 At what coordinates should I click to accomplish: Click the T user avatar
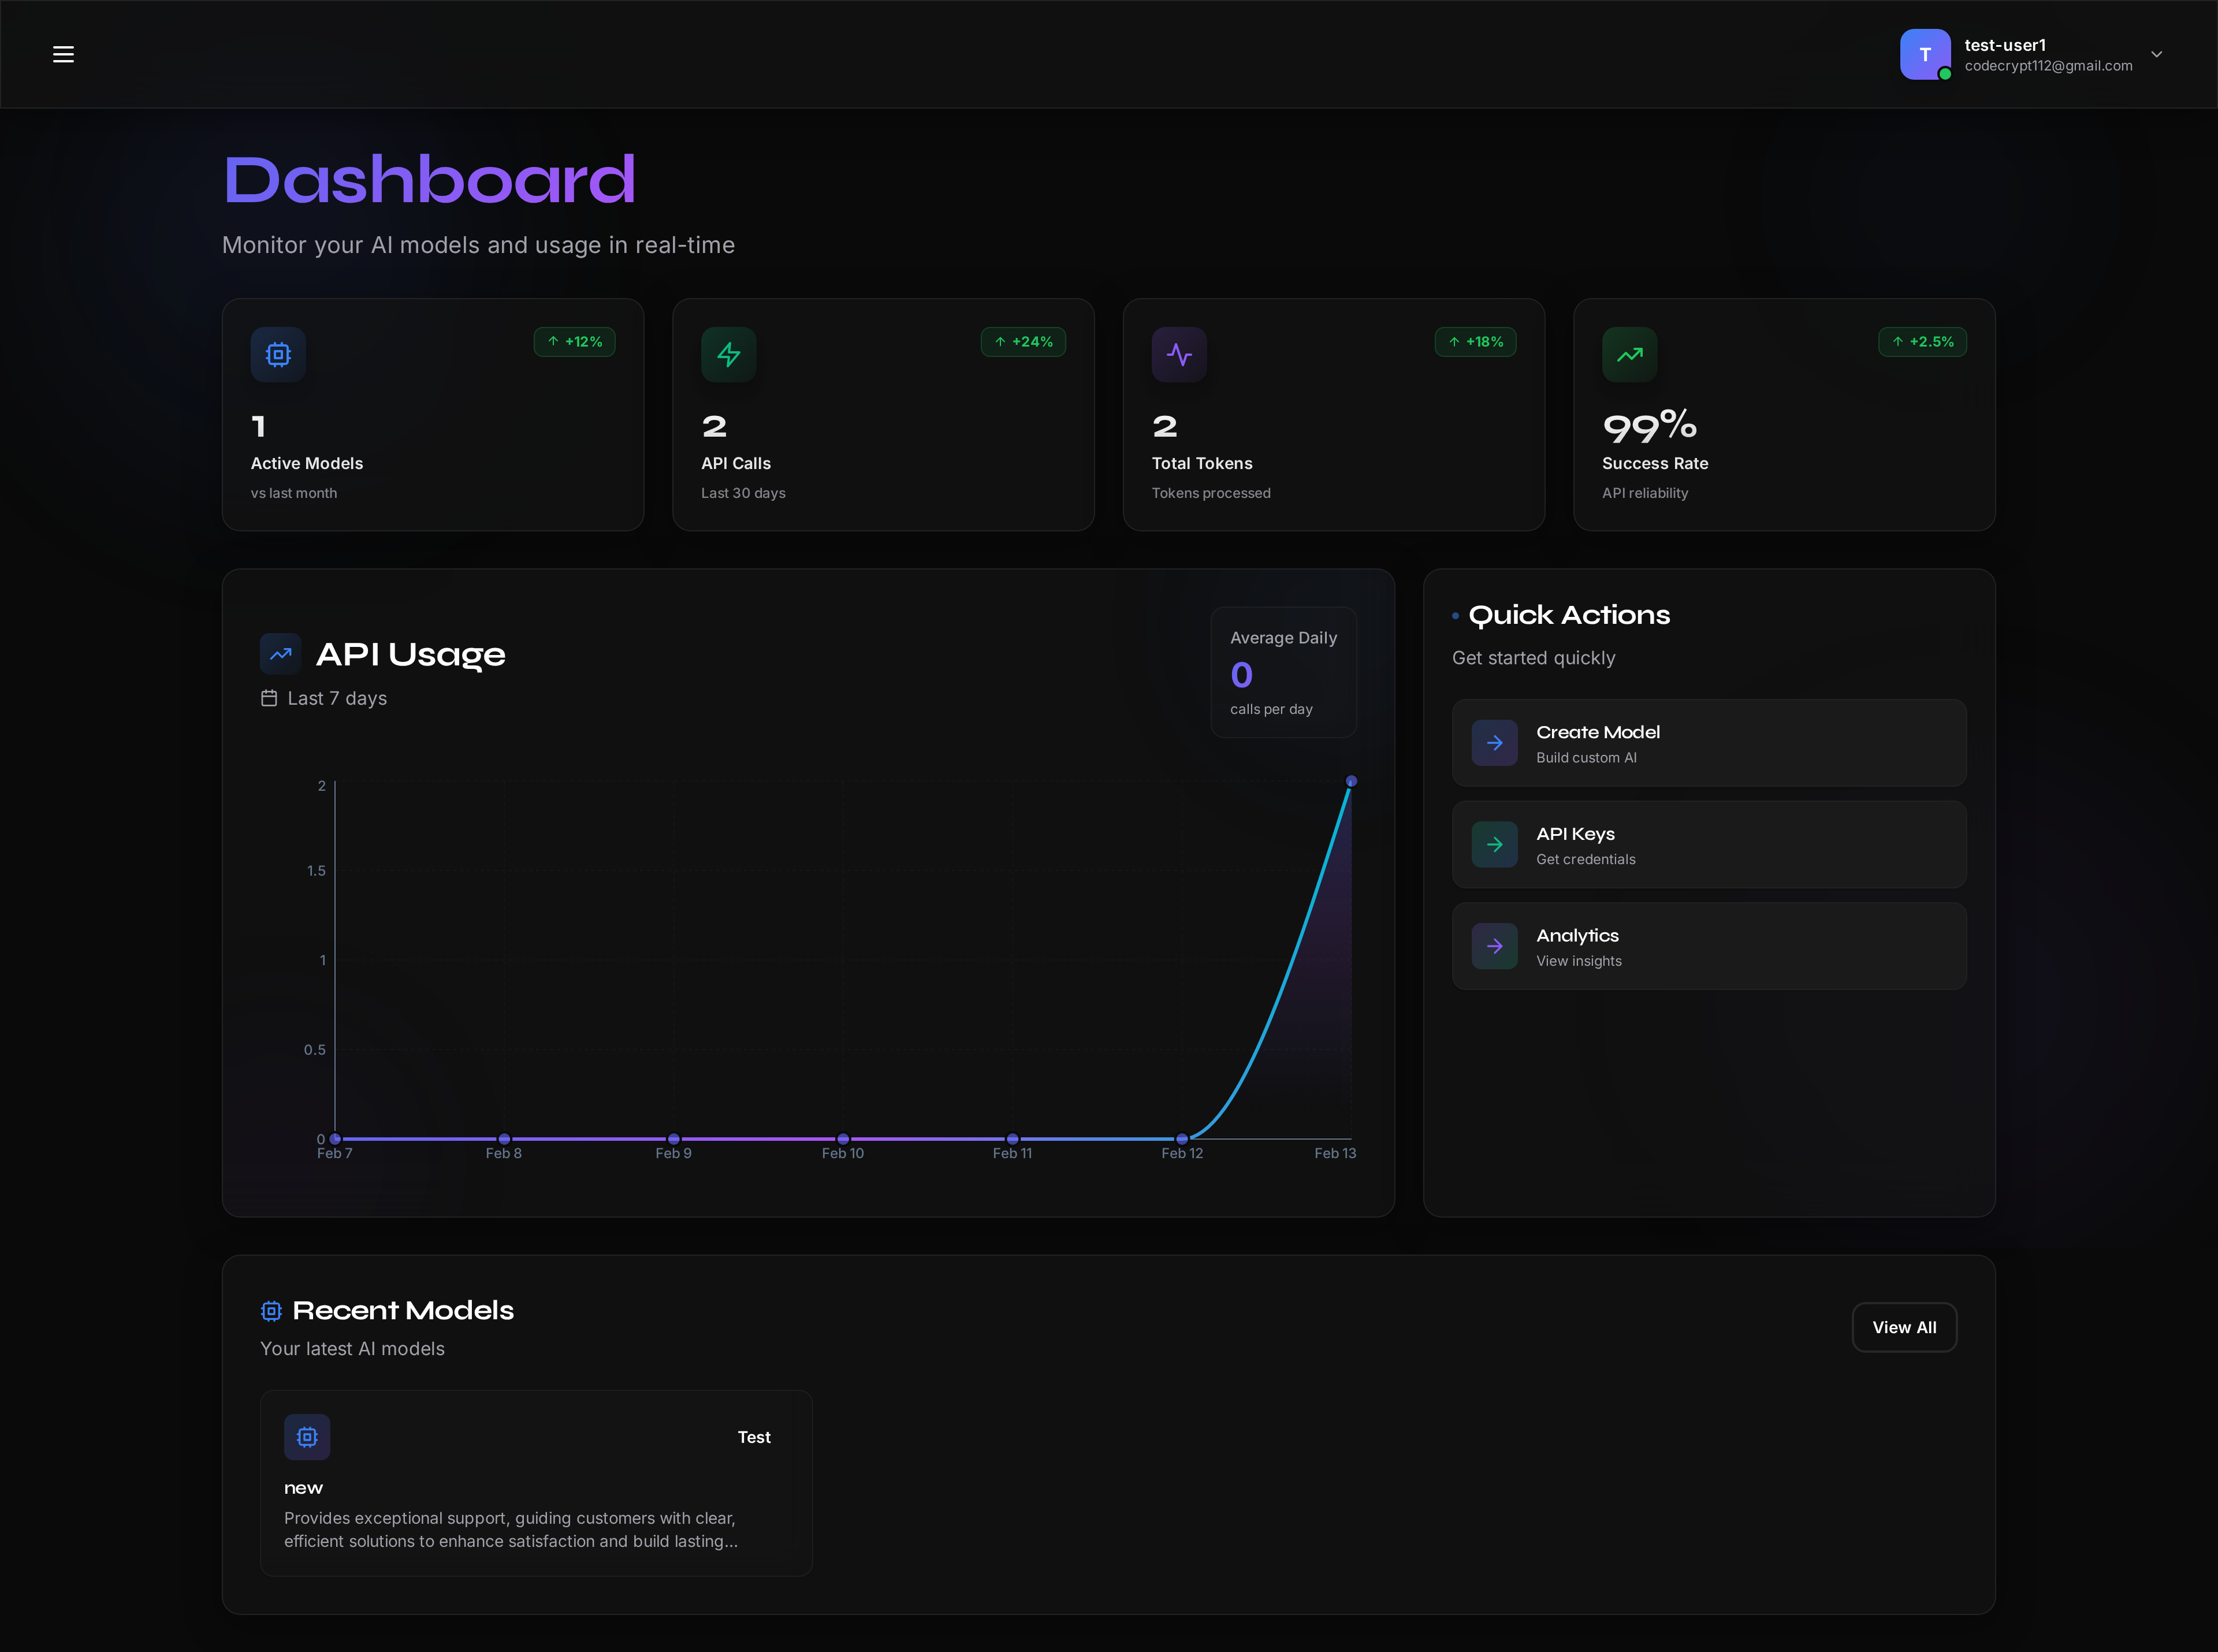(x=1924, y=54)
